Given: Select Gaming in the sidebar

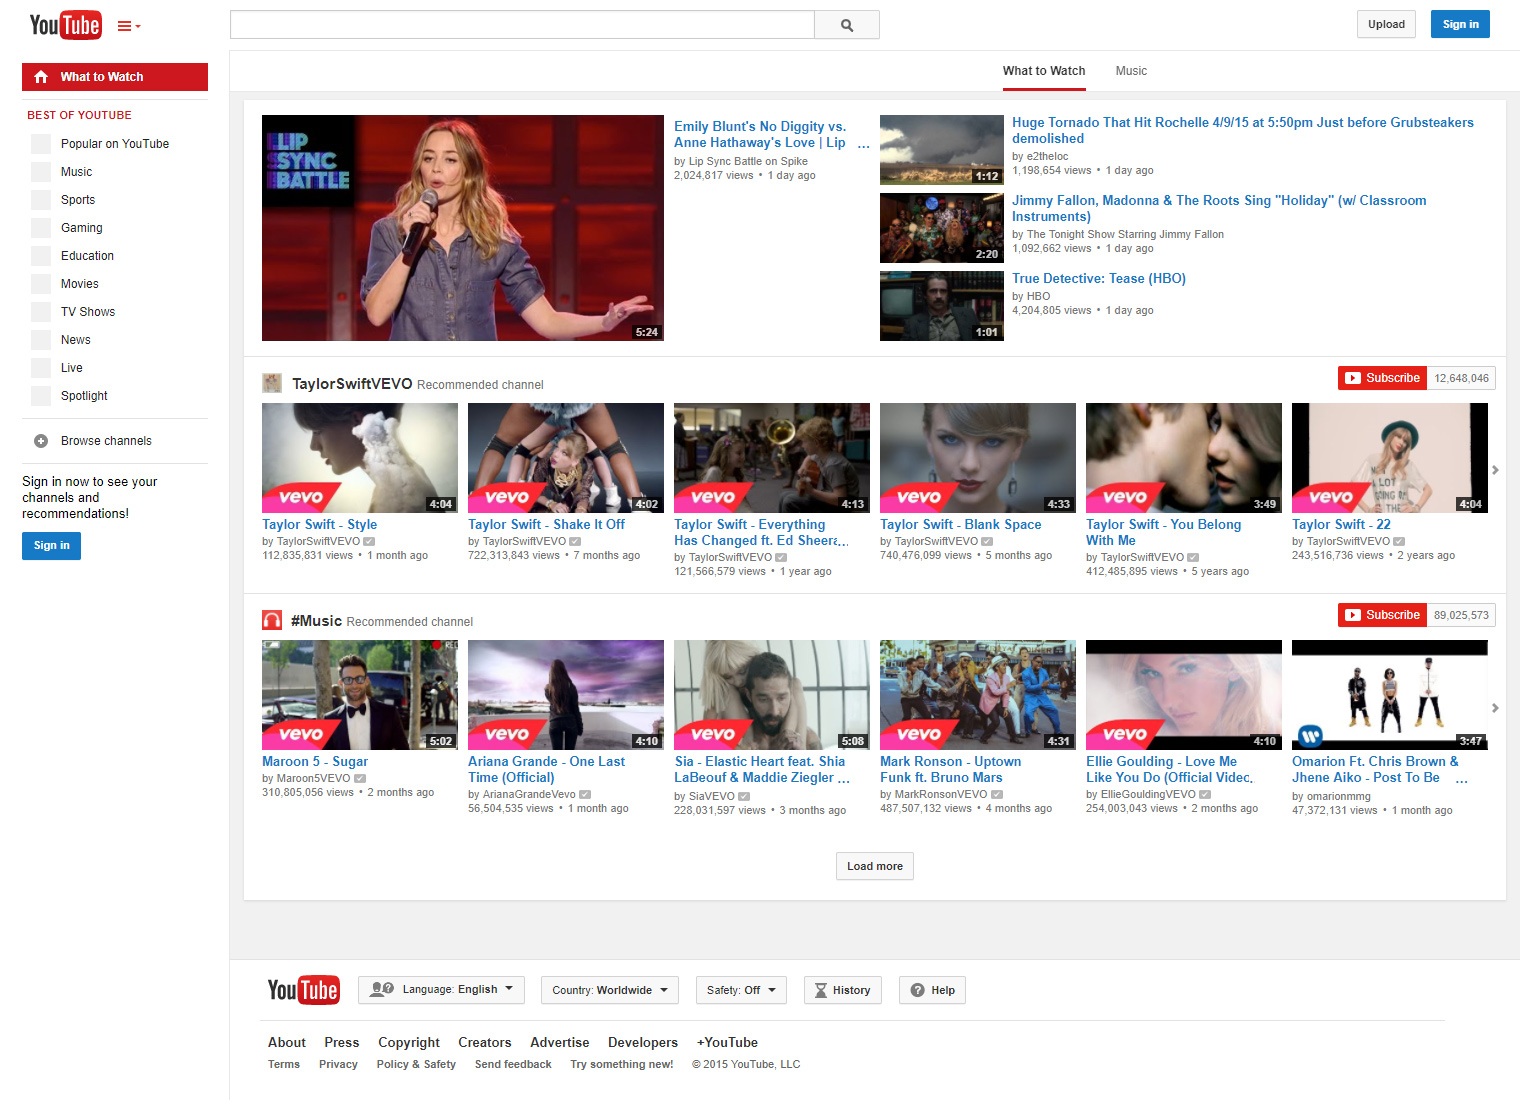Looking at the screenshot, I should click(x=81, y=228).
